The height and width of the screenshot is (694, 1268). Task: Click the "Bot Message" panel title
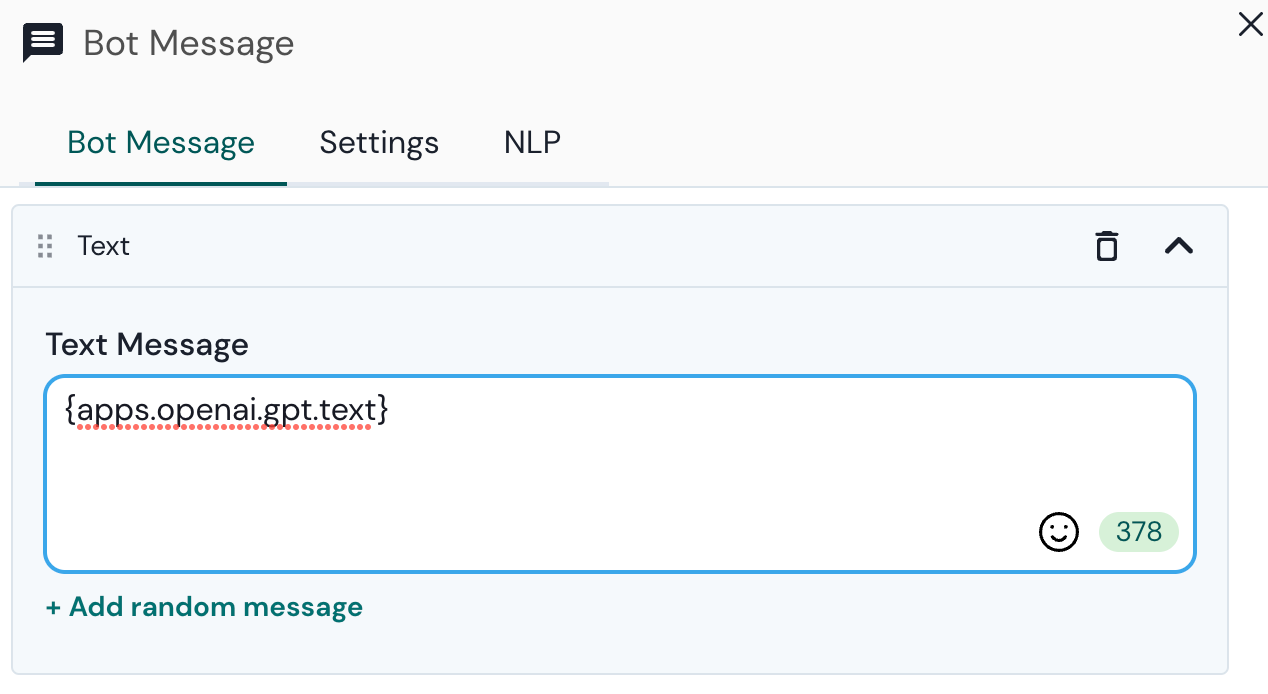coord(189,44)
